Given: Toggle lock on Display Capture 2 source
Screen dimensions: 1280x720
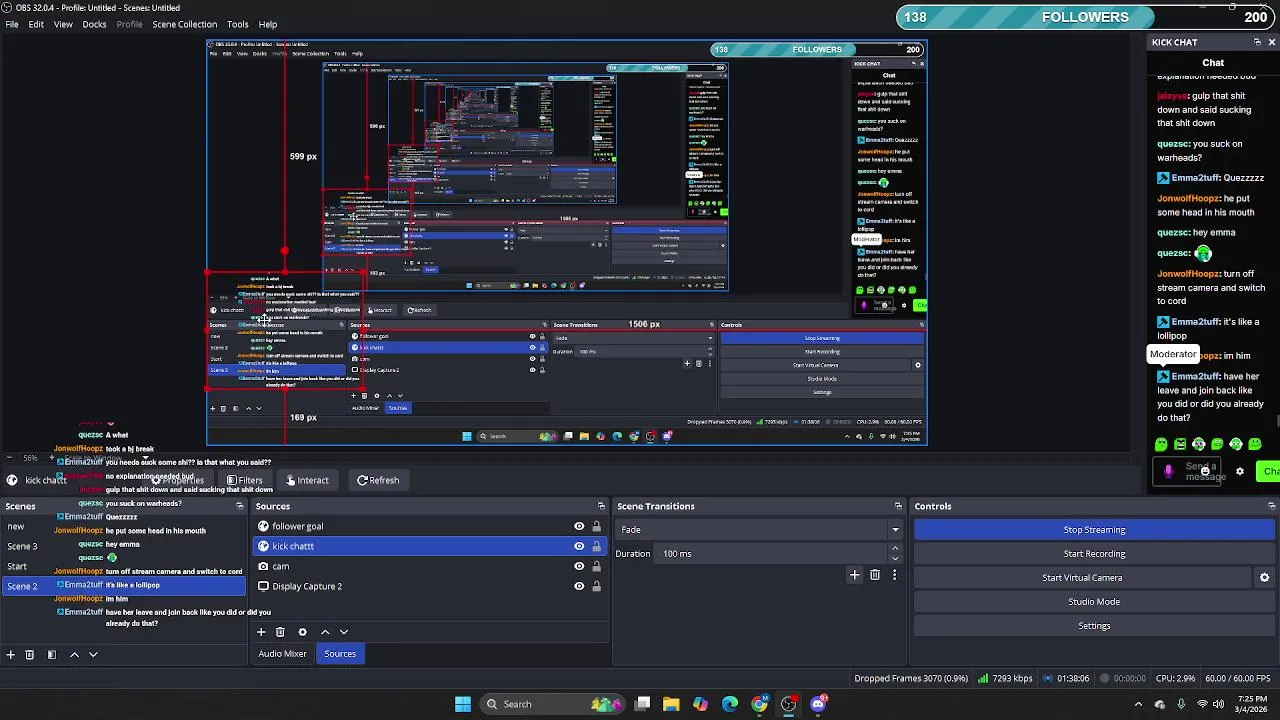Looking at the screenshot, I should click(x=596, y=586).
